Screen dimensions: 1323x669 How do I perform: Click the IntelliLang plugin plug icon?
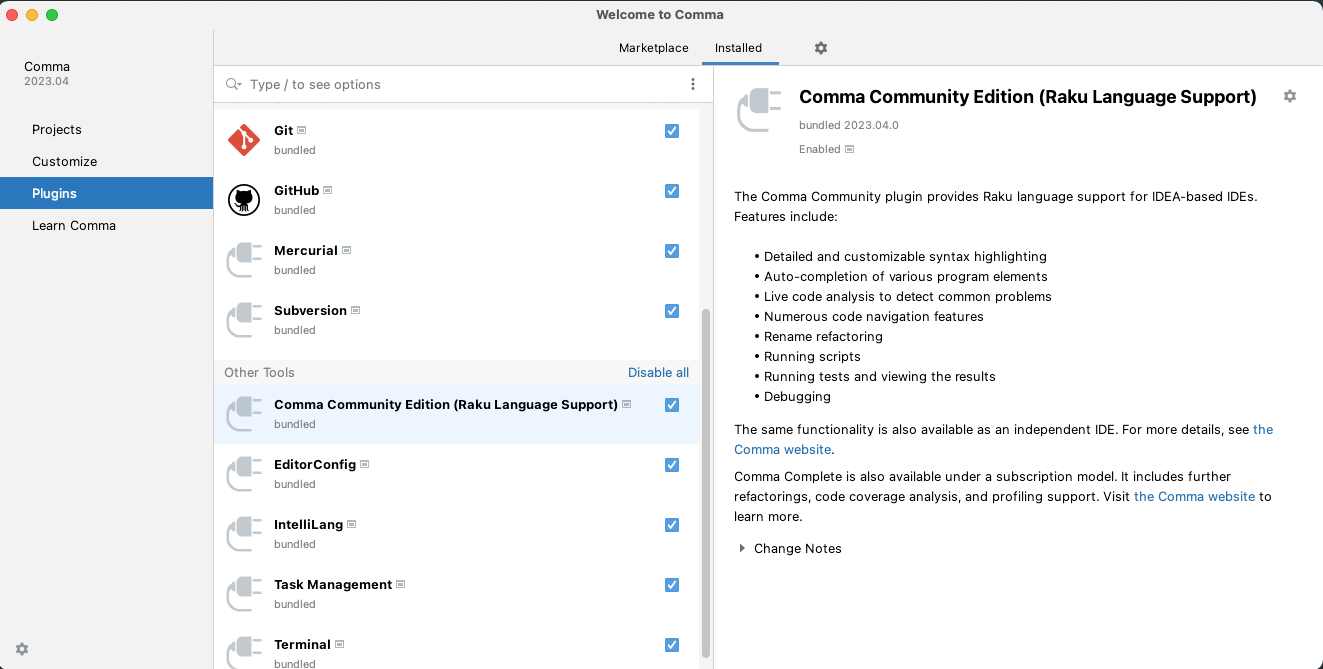click(x=244, y=534)
